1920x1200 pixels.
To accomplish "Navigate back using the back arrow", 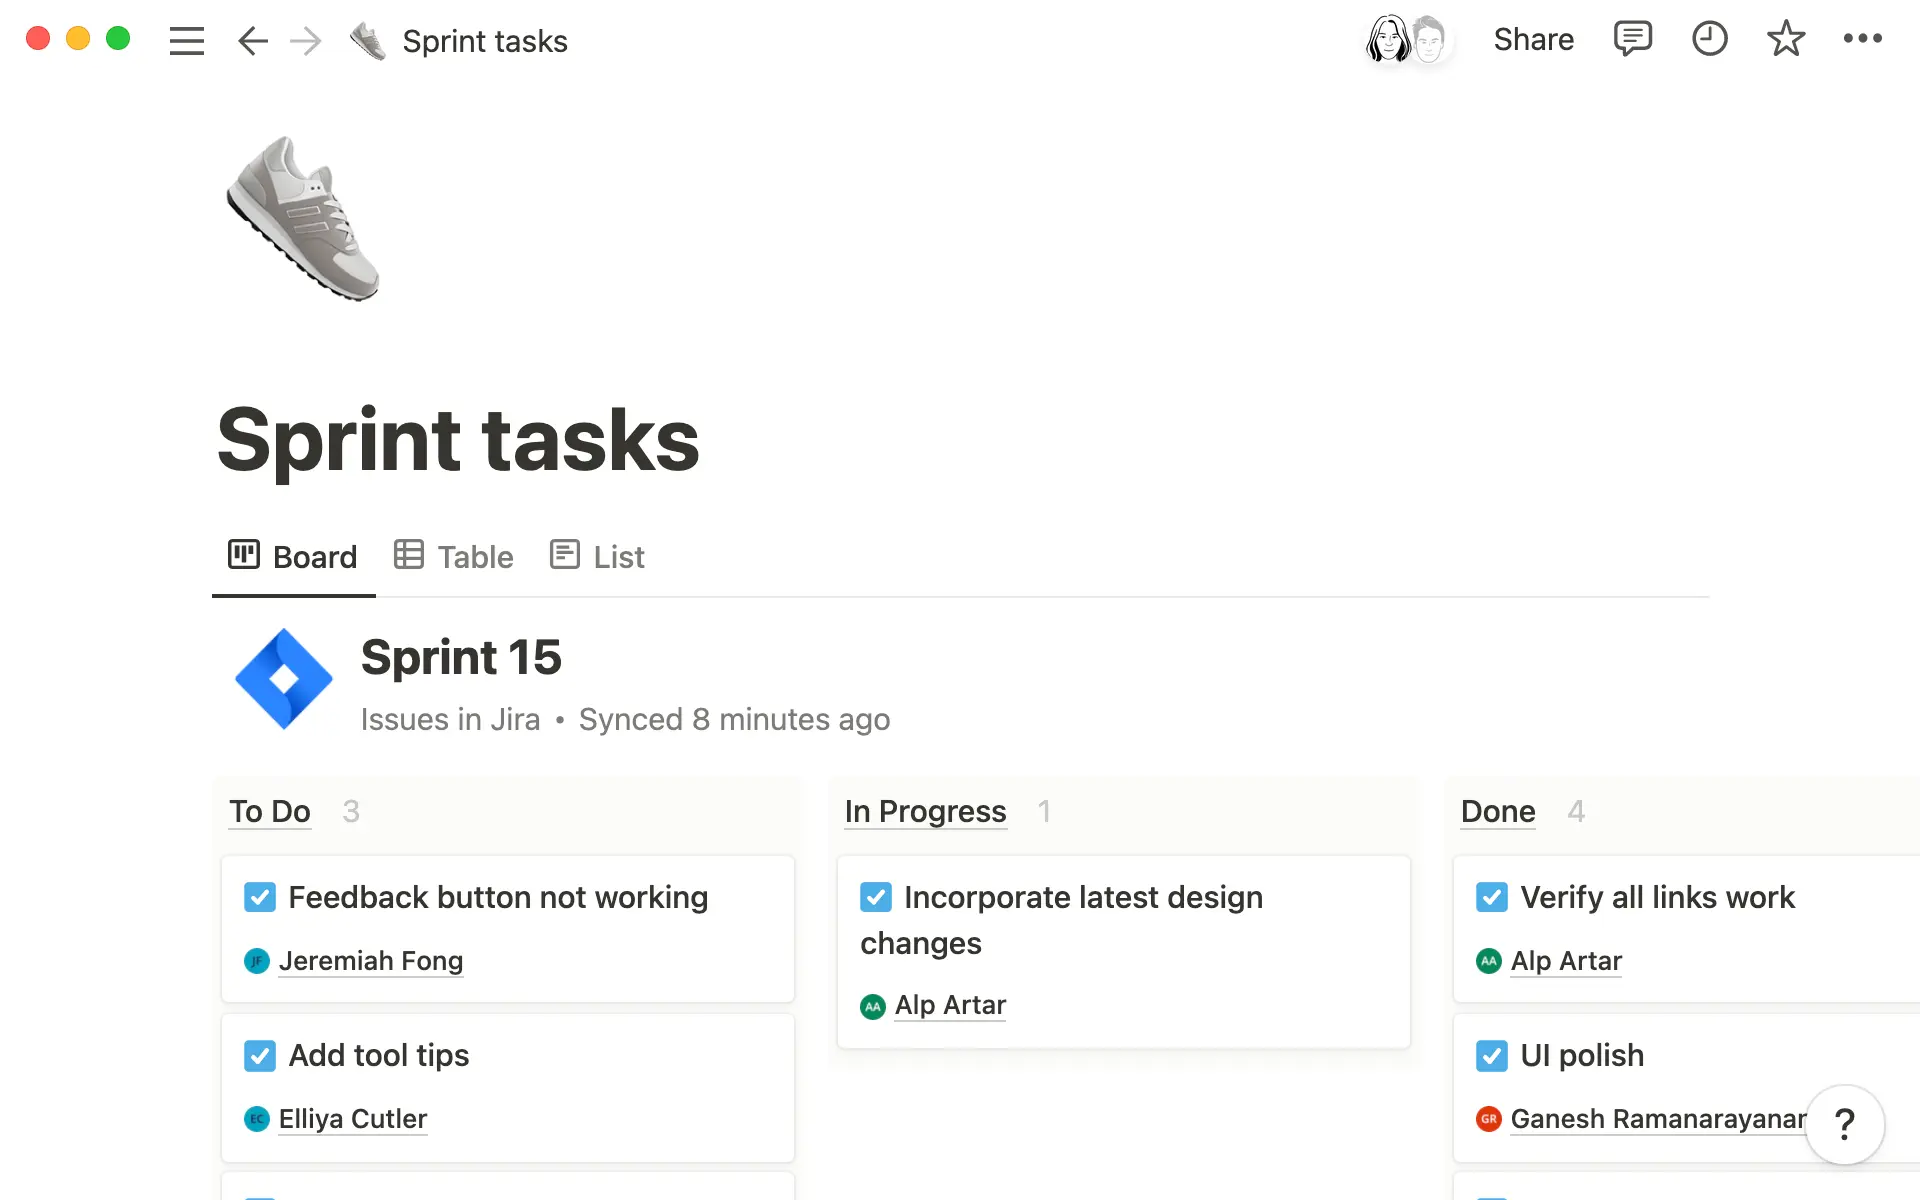I will coord(253,41).
